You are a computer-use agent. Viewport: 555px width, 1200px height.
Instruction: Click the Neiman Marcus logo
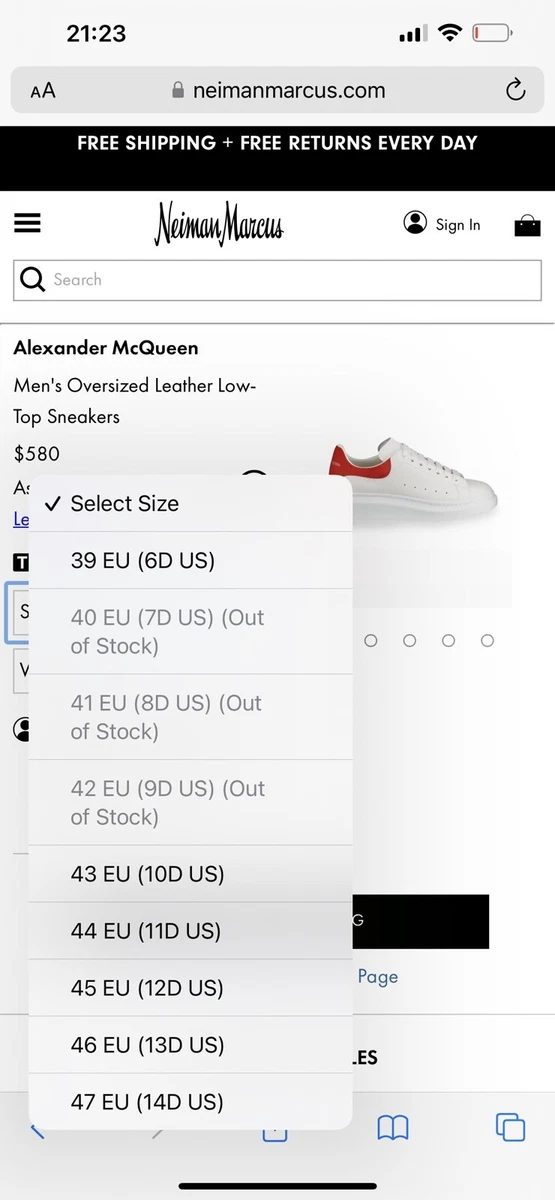click(219, 224)
